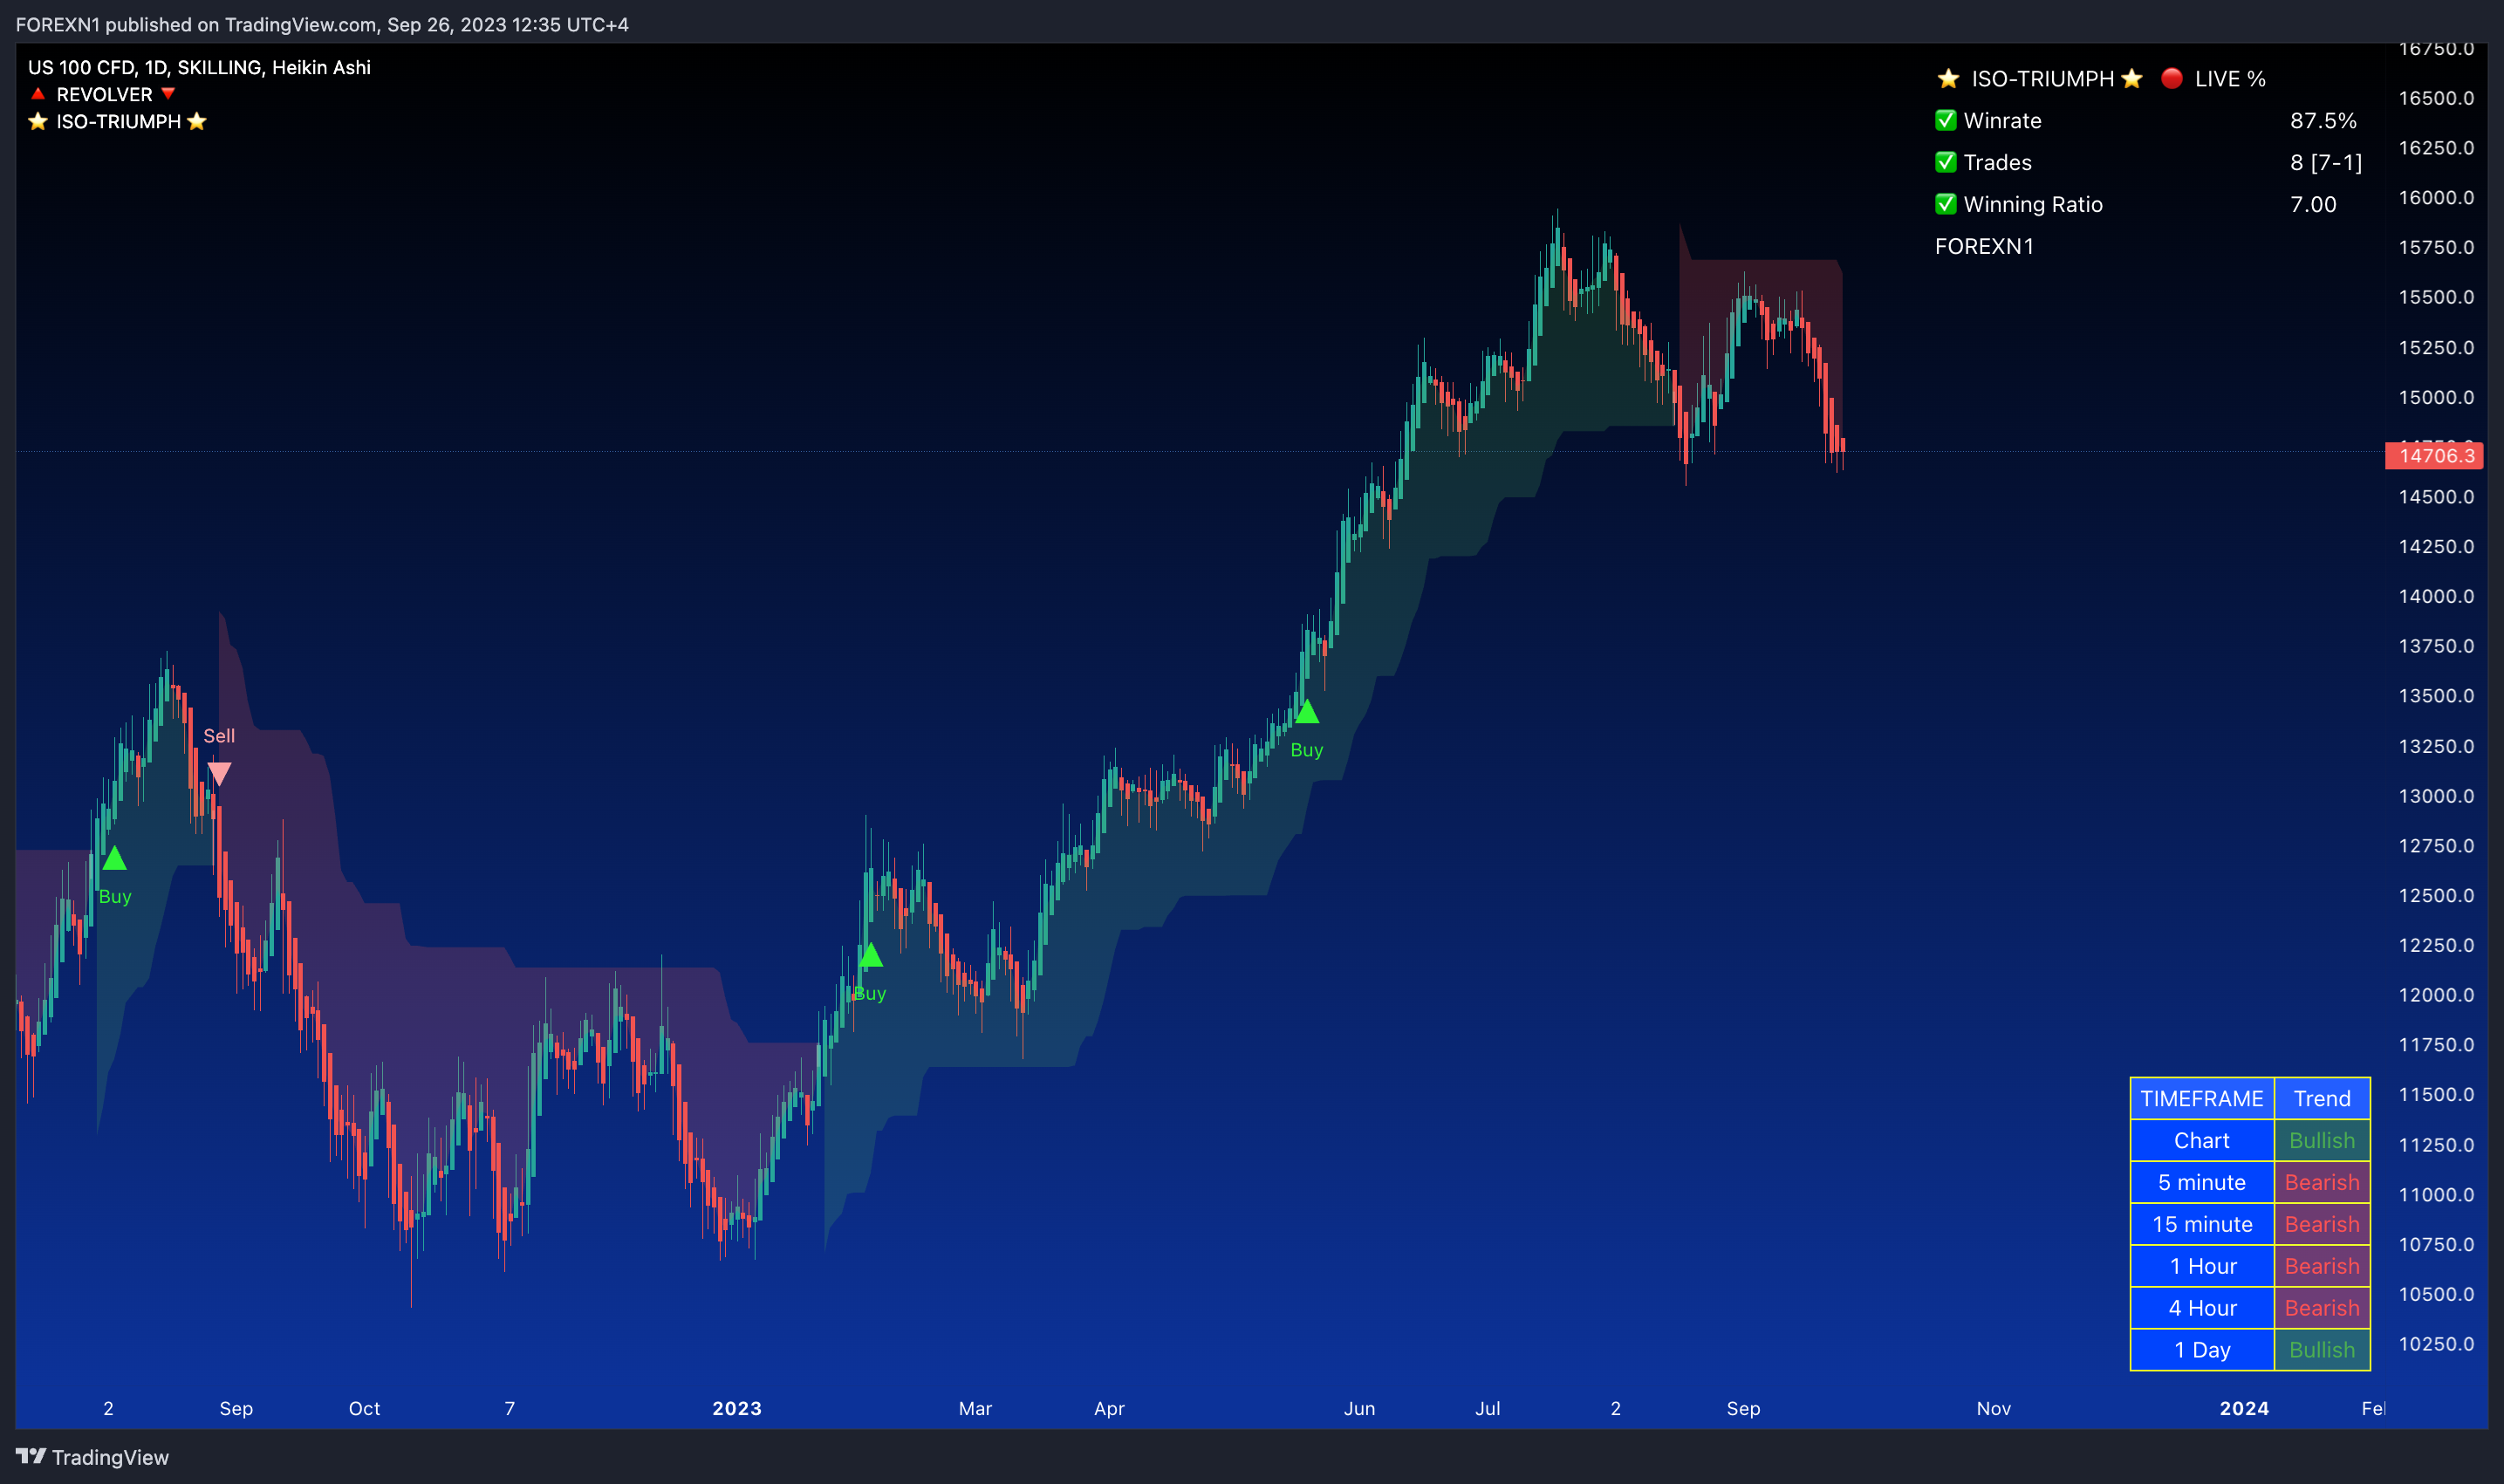Click the REVOLVER indicator label
Image resolution: width=2504 pixels, height=1484 pixels.
pyautogui.click(x=104, y=94)
